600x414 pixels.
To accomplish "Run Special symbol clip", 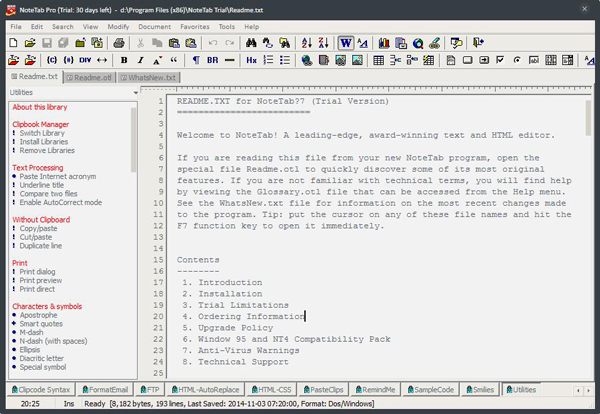I will [x=43, y=367].
